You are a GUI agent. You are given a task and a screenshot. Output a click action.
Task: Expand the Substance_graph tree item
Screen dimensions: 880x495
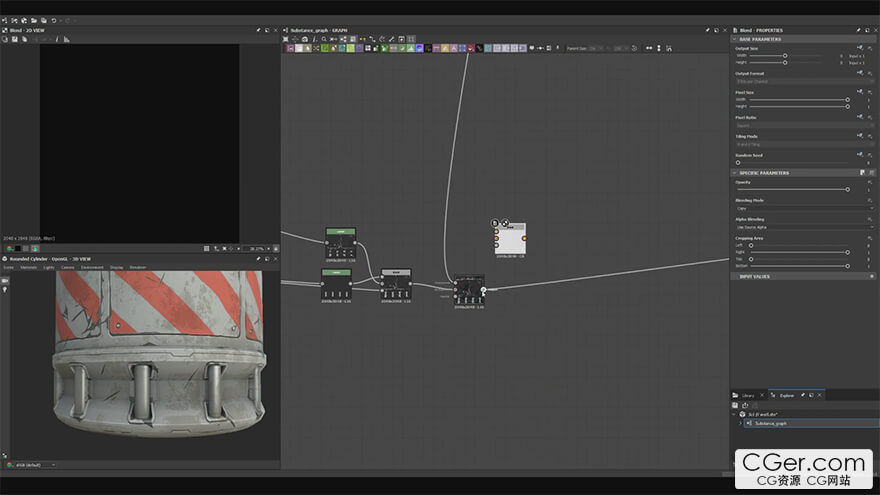740,423
